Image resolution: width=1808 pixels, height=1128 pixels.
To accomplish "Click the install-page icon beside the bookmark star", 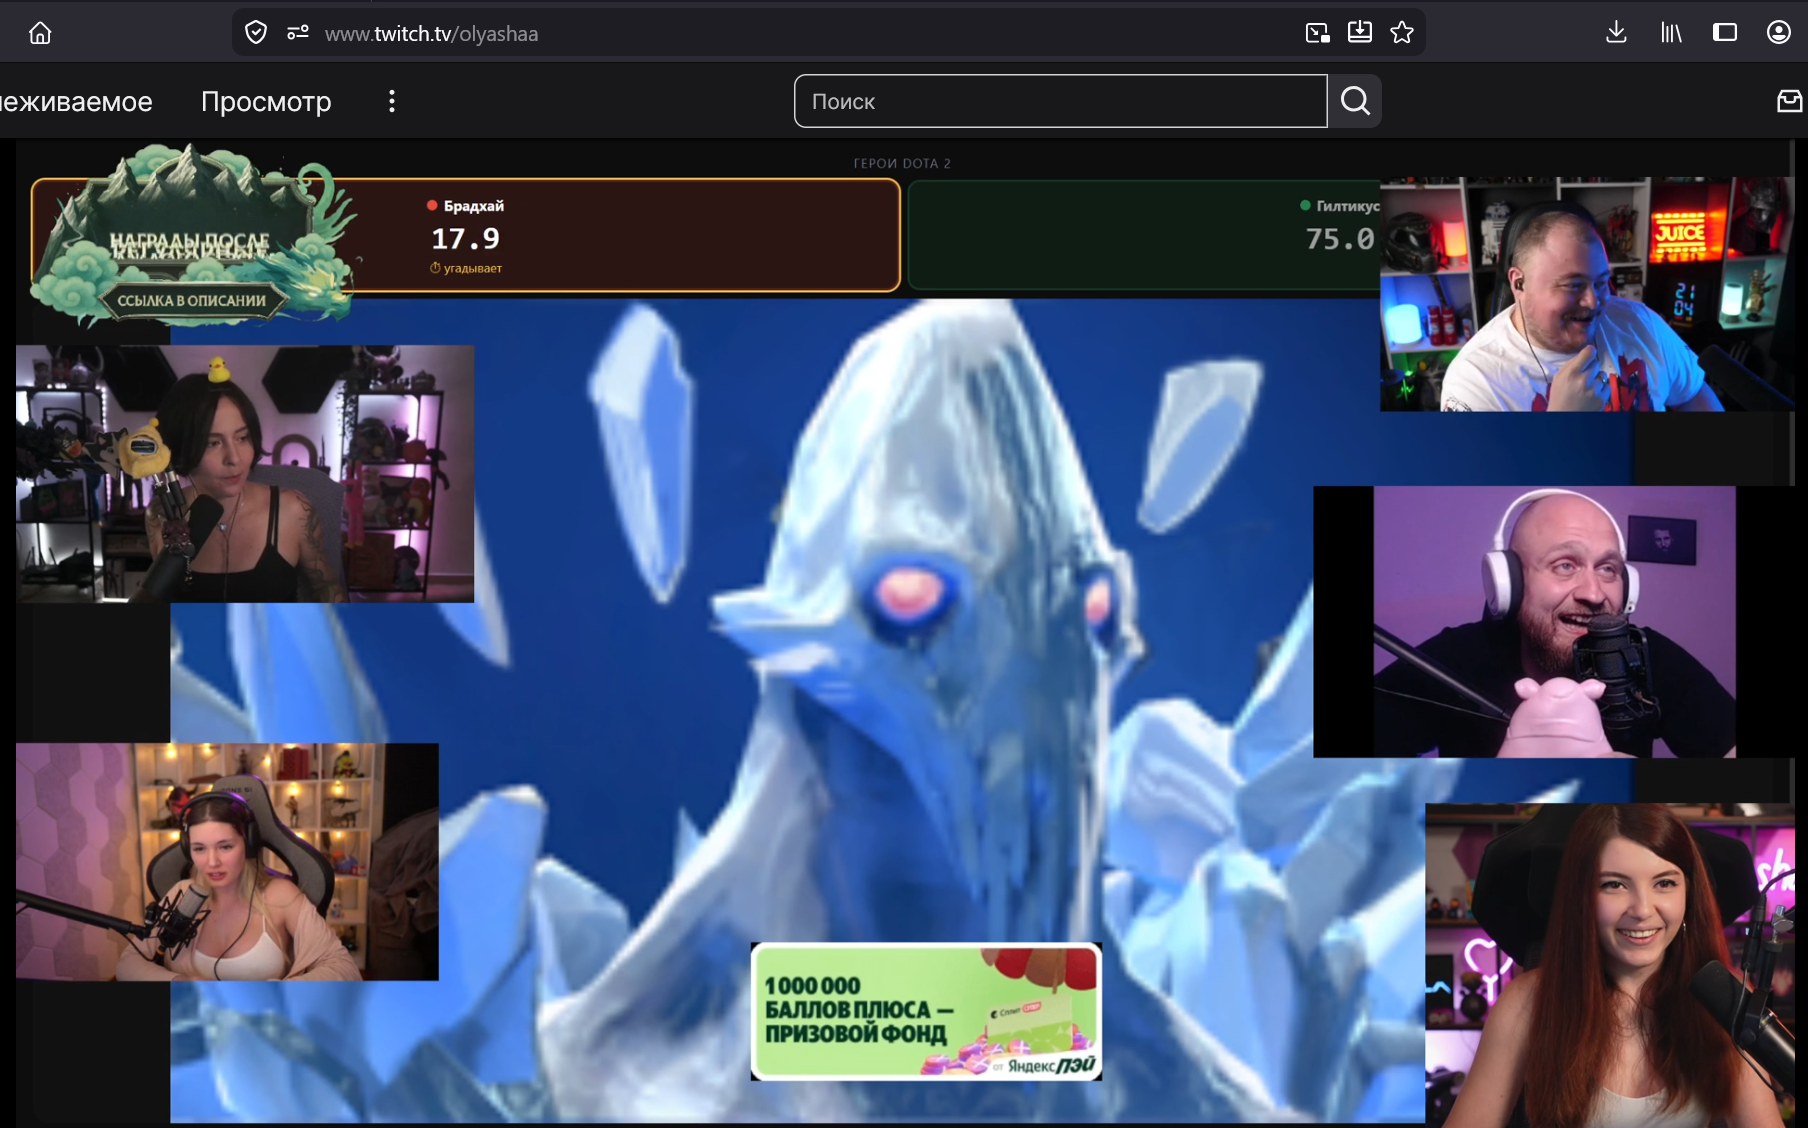I will [1360, 33].
